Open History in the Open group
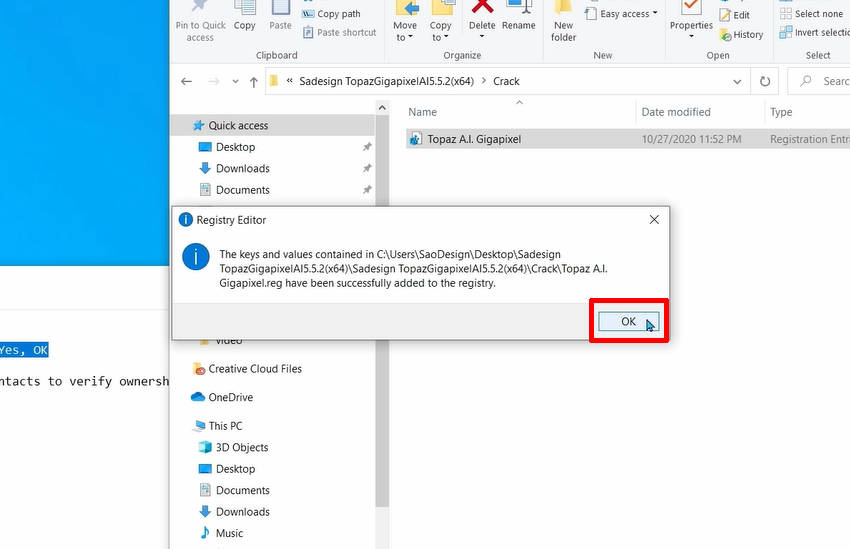The height and width of the screenshot is (549, 850). coord(741,35)
